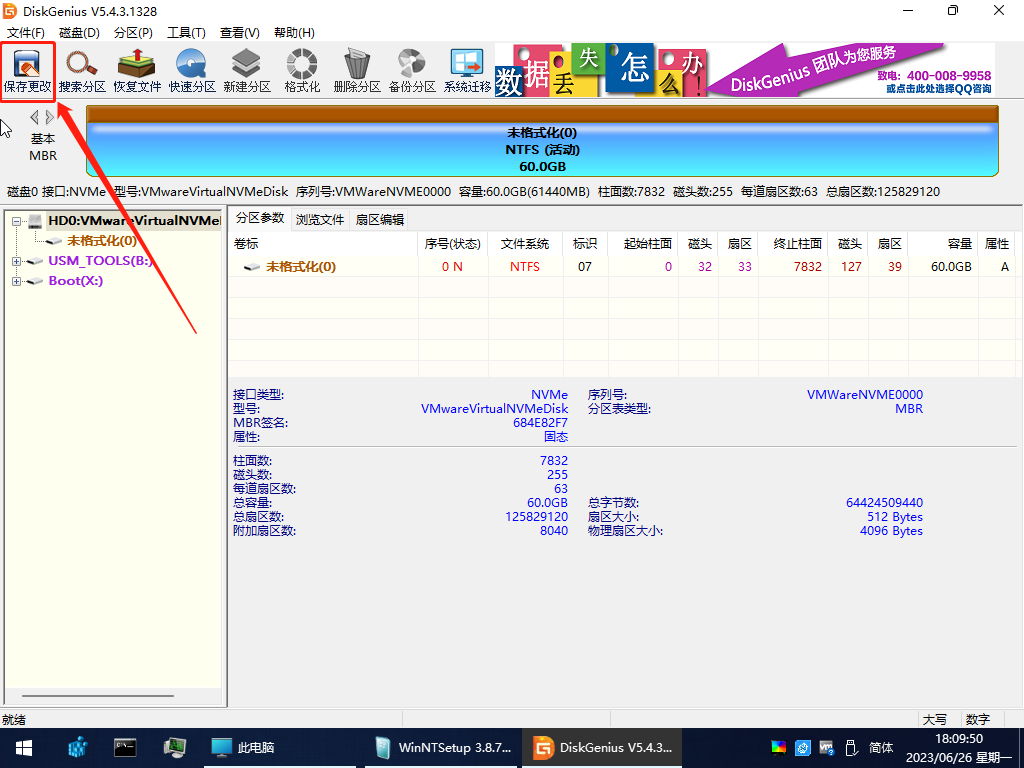This screenshot has height=768, width=1024.
Task: Select 未格式化(0) partition in tree
Action: click(102, 240)
